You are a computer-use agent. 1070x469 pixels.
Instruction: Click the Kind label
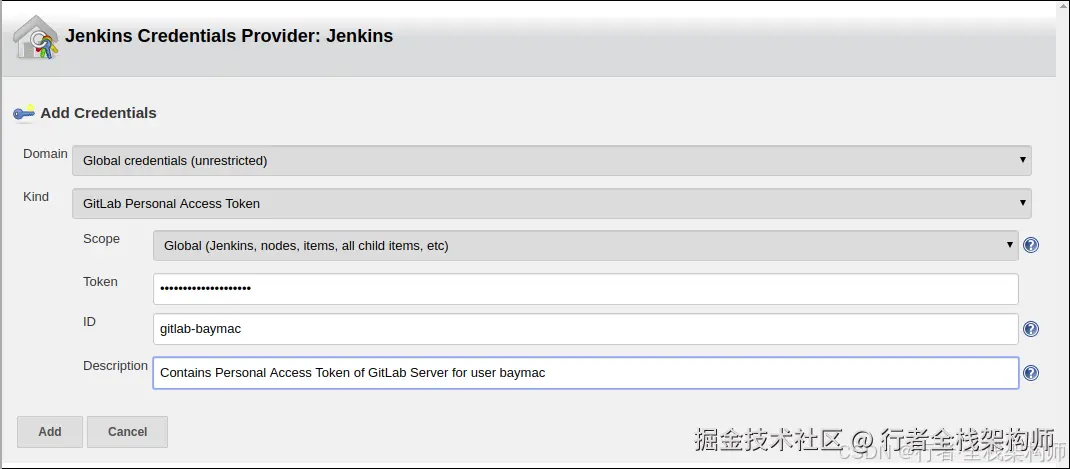tap(36, 197)
